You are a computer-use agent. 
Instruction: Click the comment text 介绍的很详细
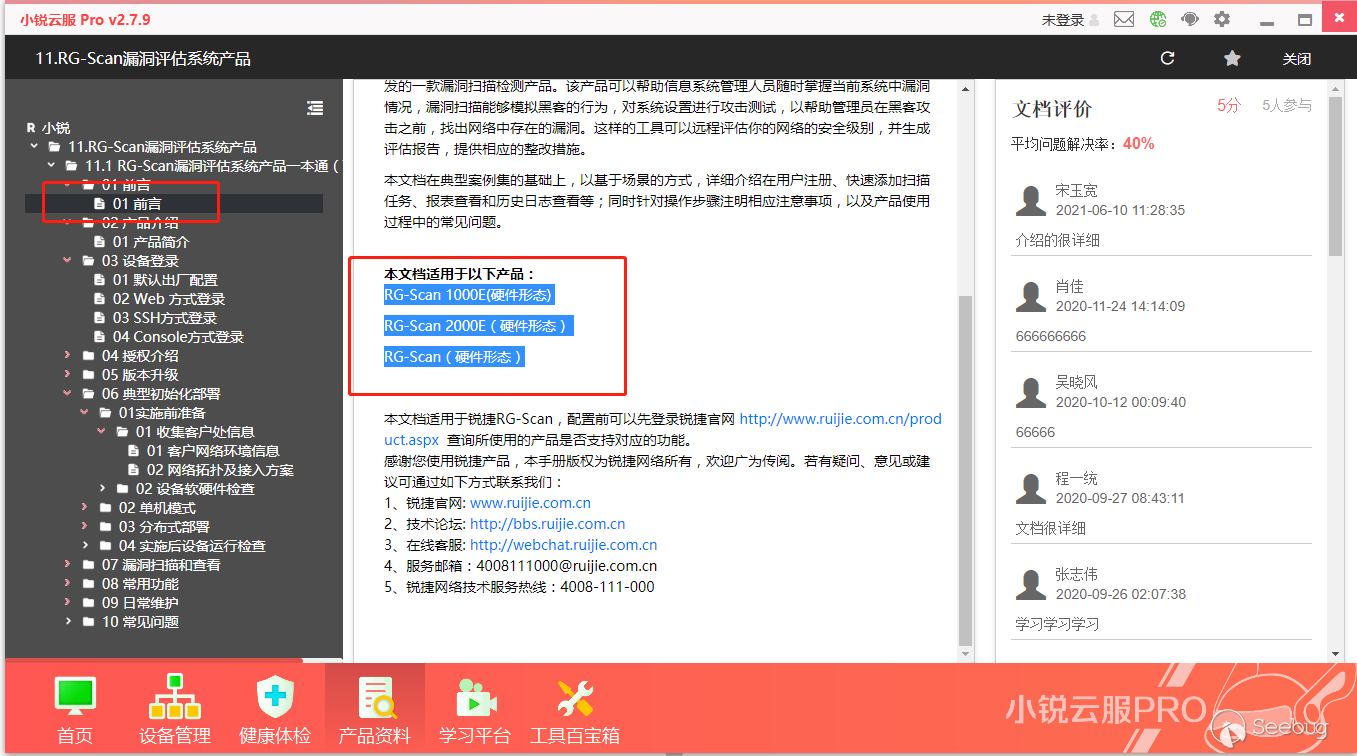[x=1058, y=240]
